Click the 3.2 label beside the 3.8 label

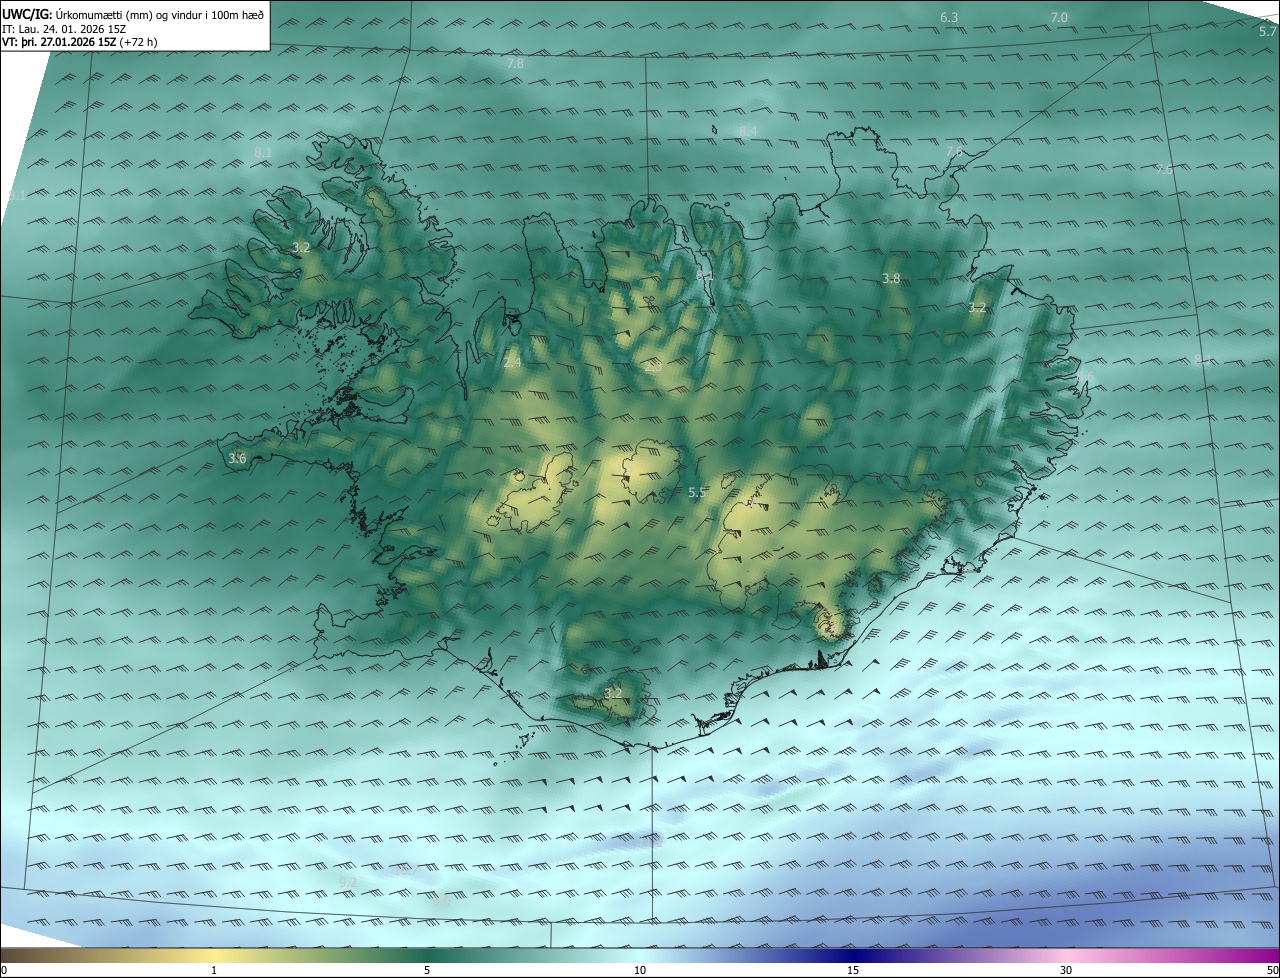coord(977,308)
